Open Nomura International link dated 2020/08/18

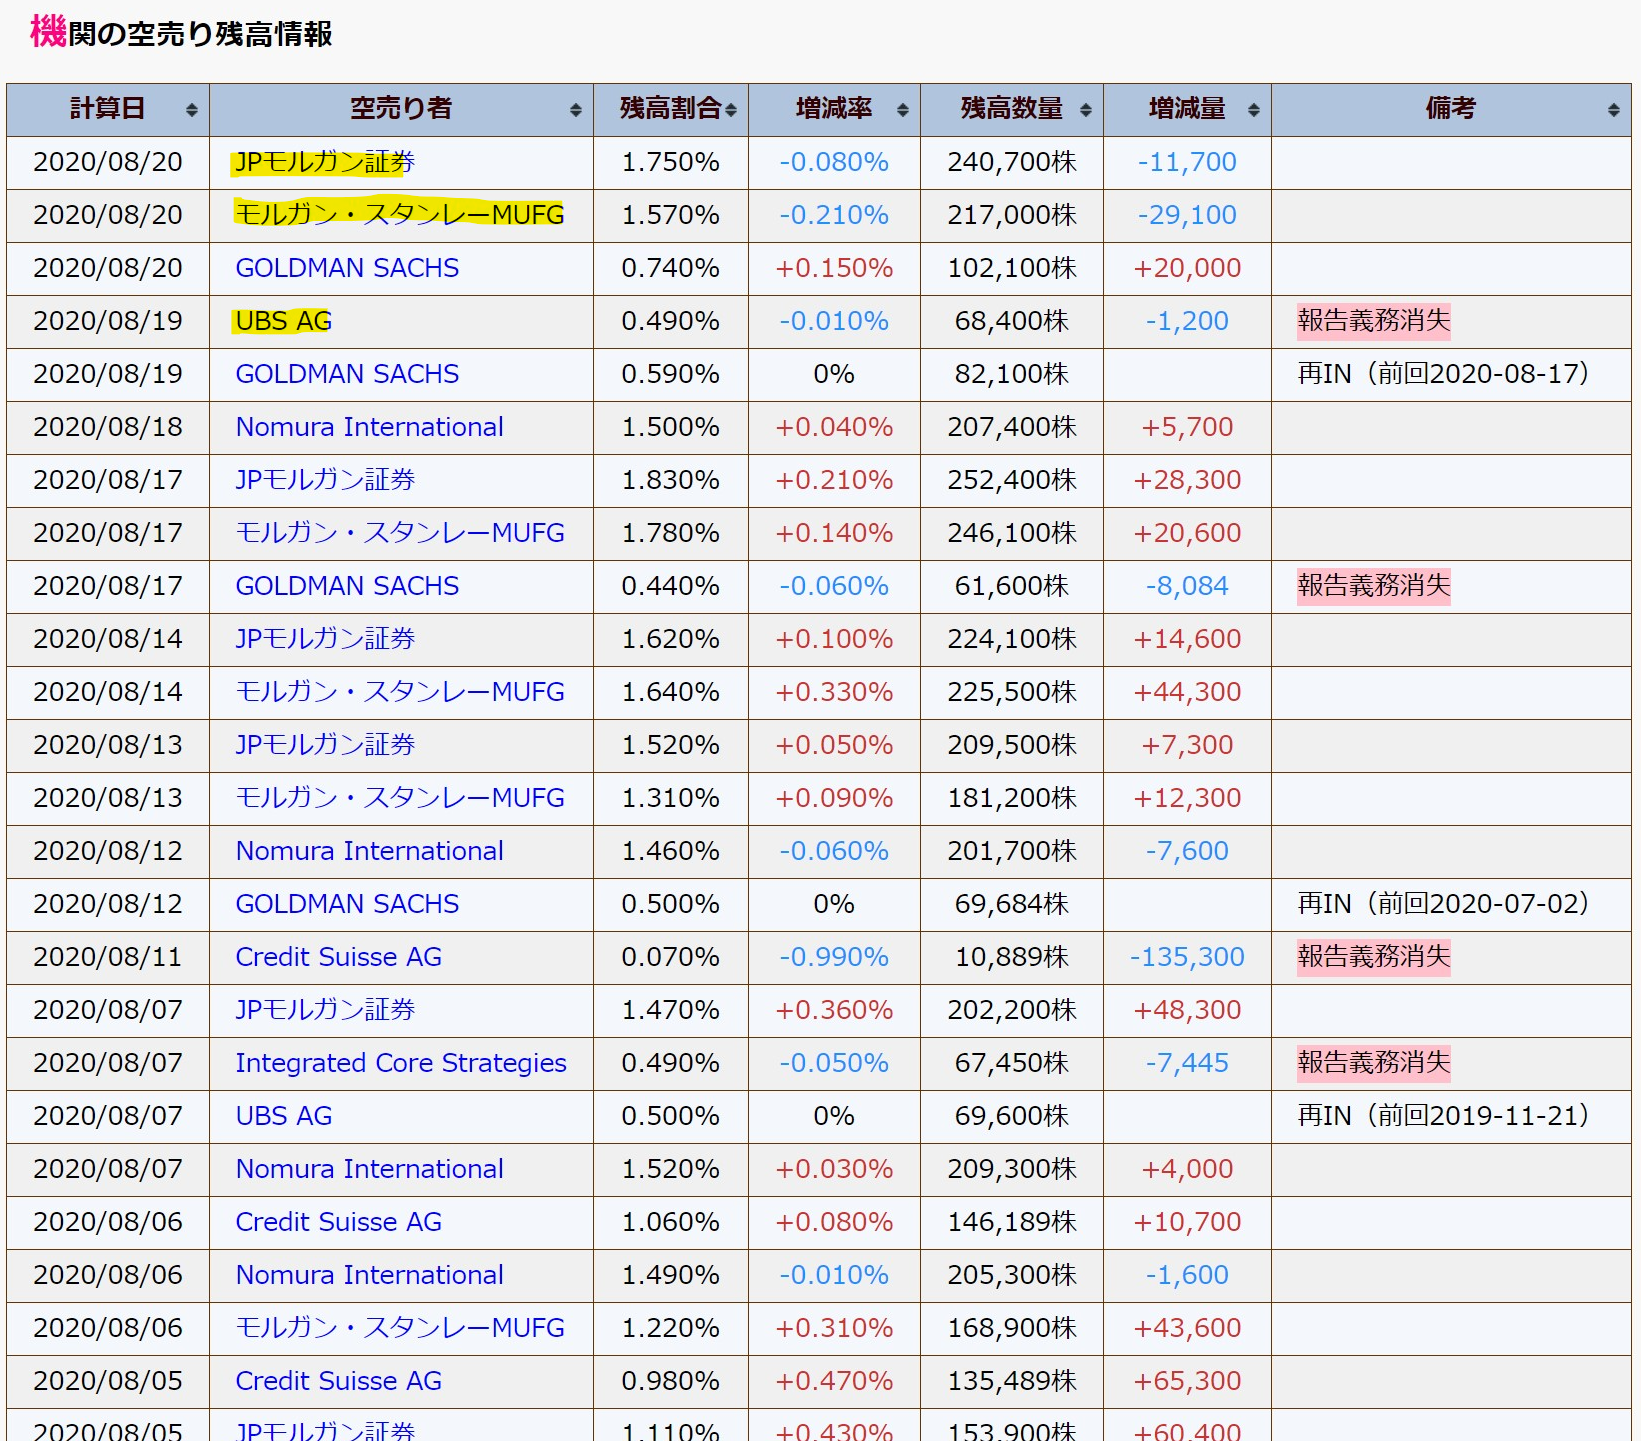click(x=369, y=427)
